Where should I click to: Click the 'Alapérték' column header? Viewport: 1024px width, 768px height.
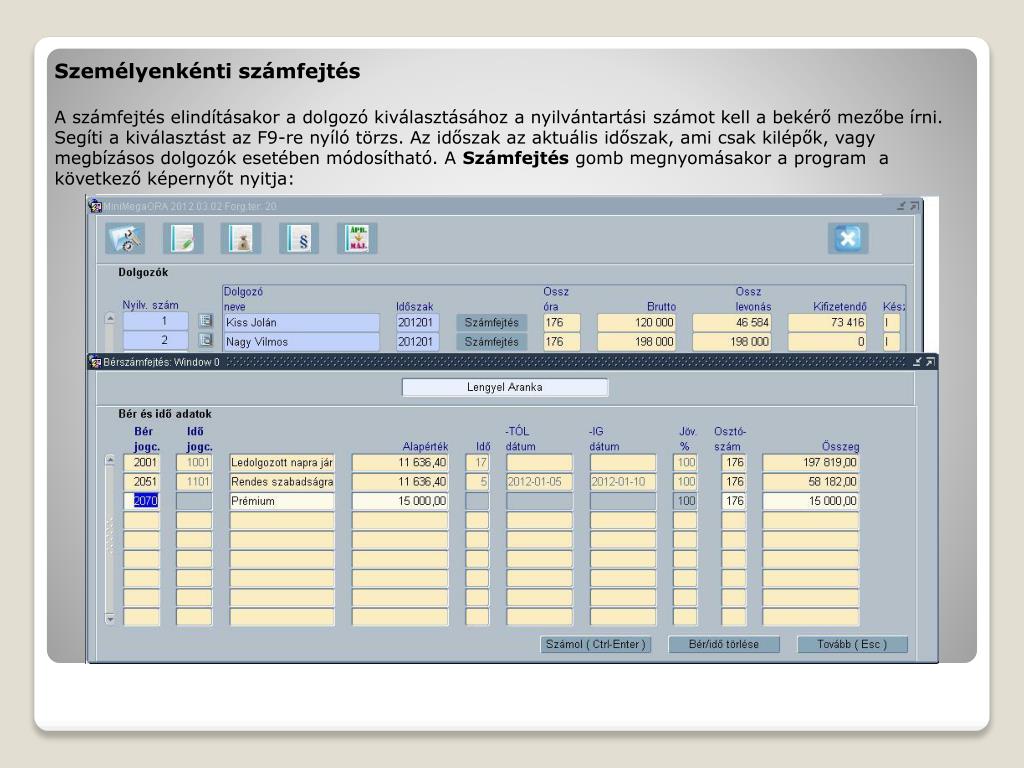coord(425,447)
